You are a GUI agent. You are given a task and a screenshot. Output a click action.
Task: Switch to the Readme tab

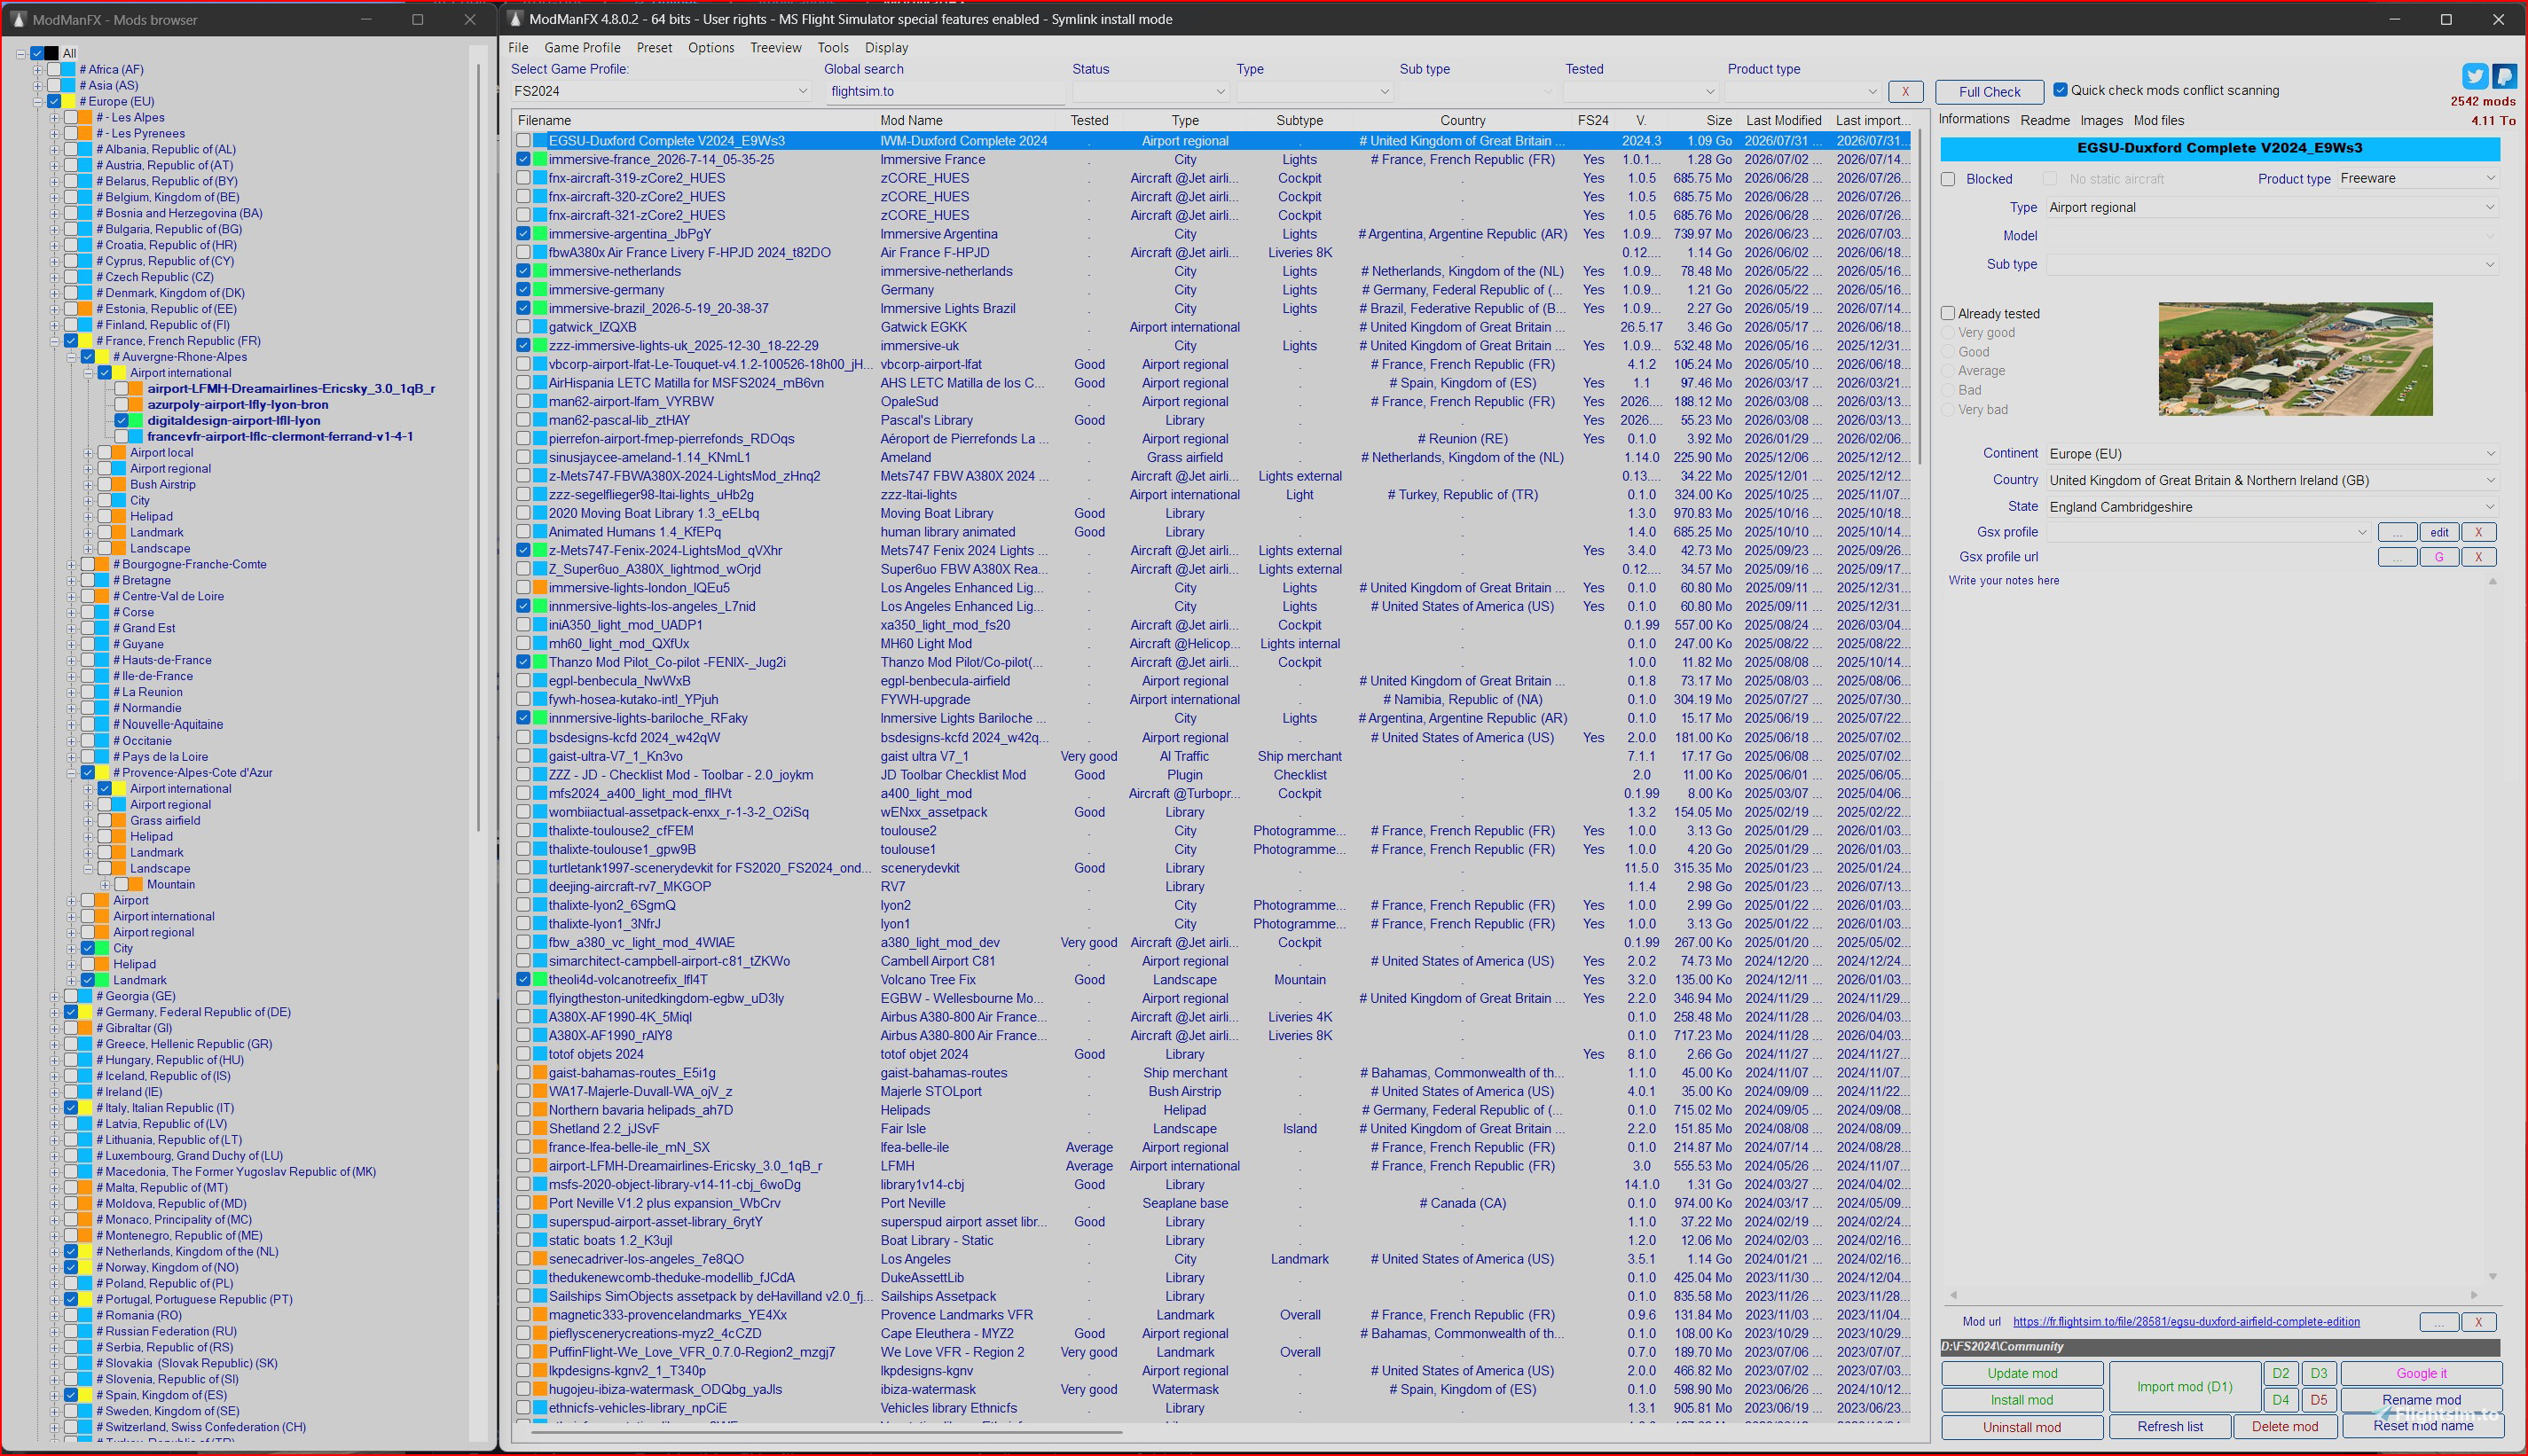[2045, 120]
